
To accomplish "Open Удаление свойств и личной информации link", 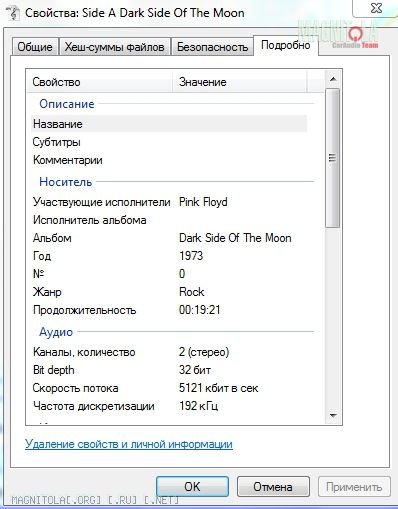I will pyautogui.click(x=129, y=444).
